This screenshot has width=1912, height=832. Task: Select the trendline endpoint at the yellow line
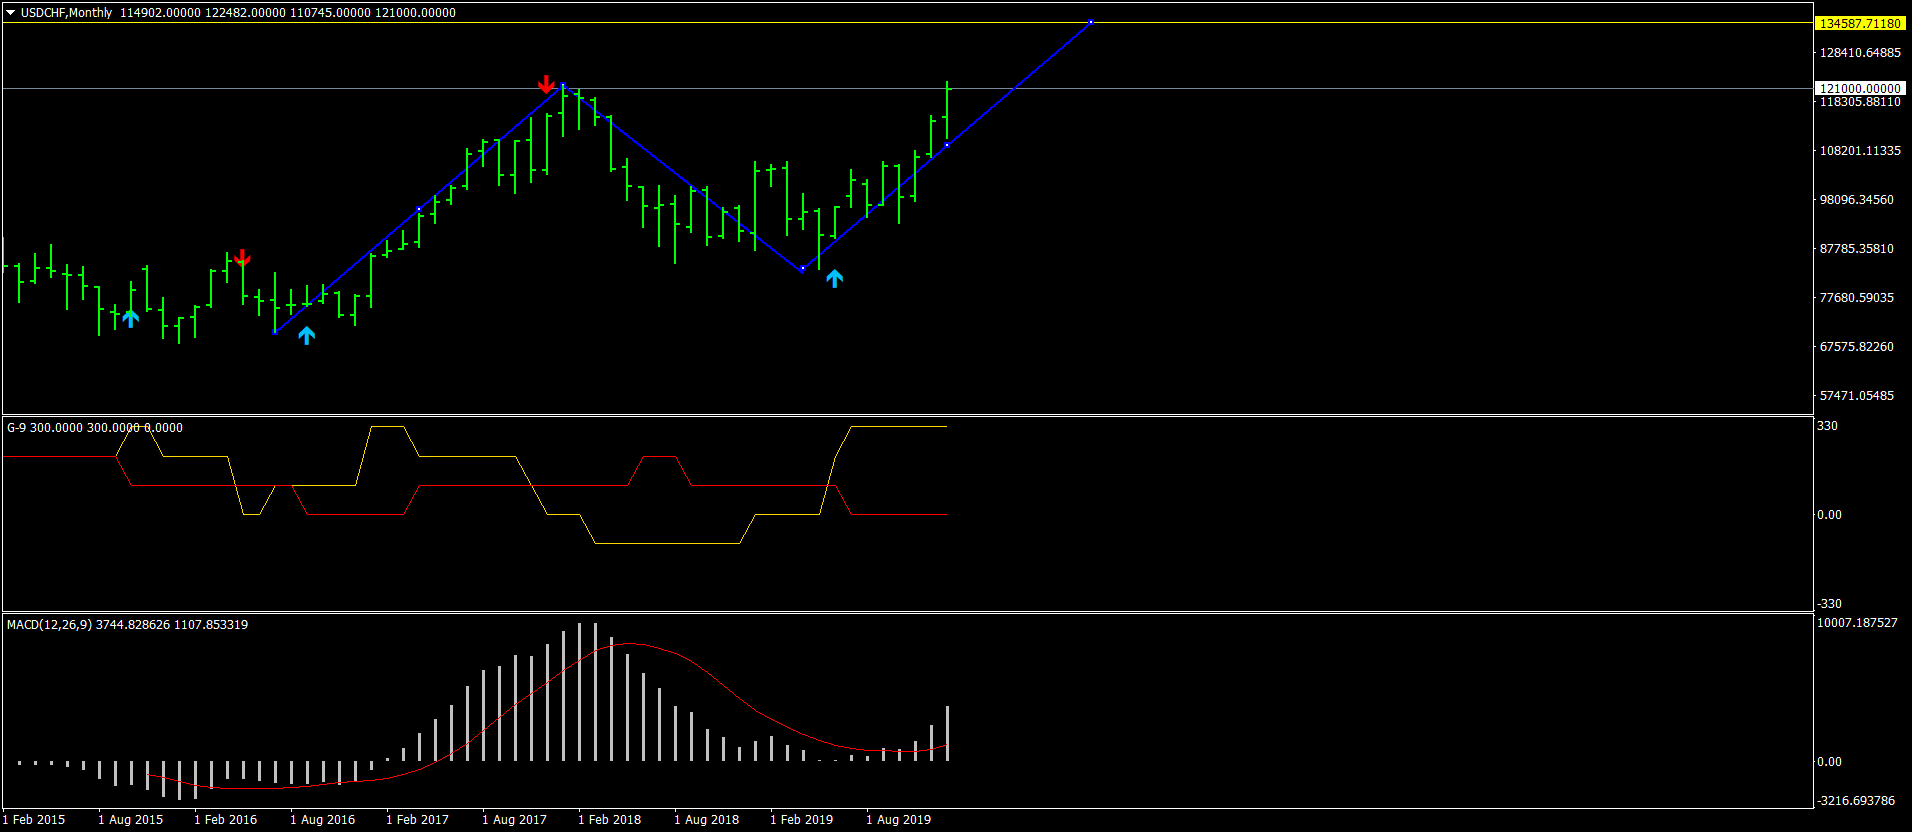tap(1091, 22)
